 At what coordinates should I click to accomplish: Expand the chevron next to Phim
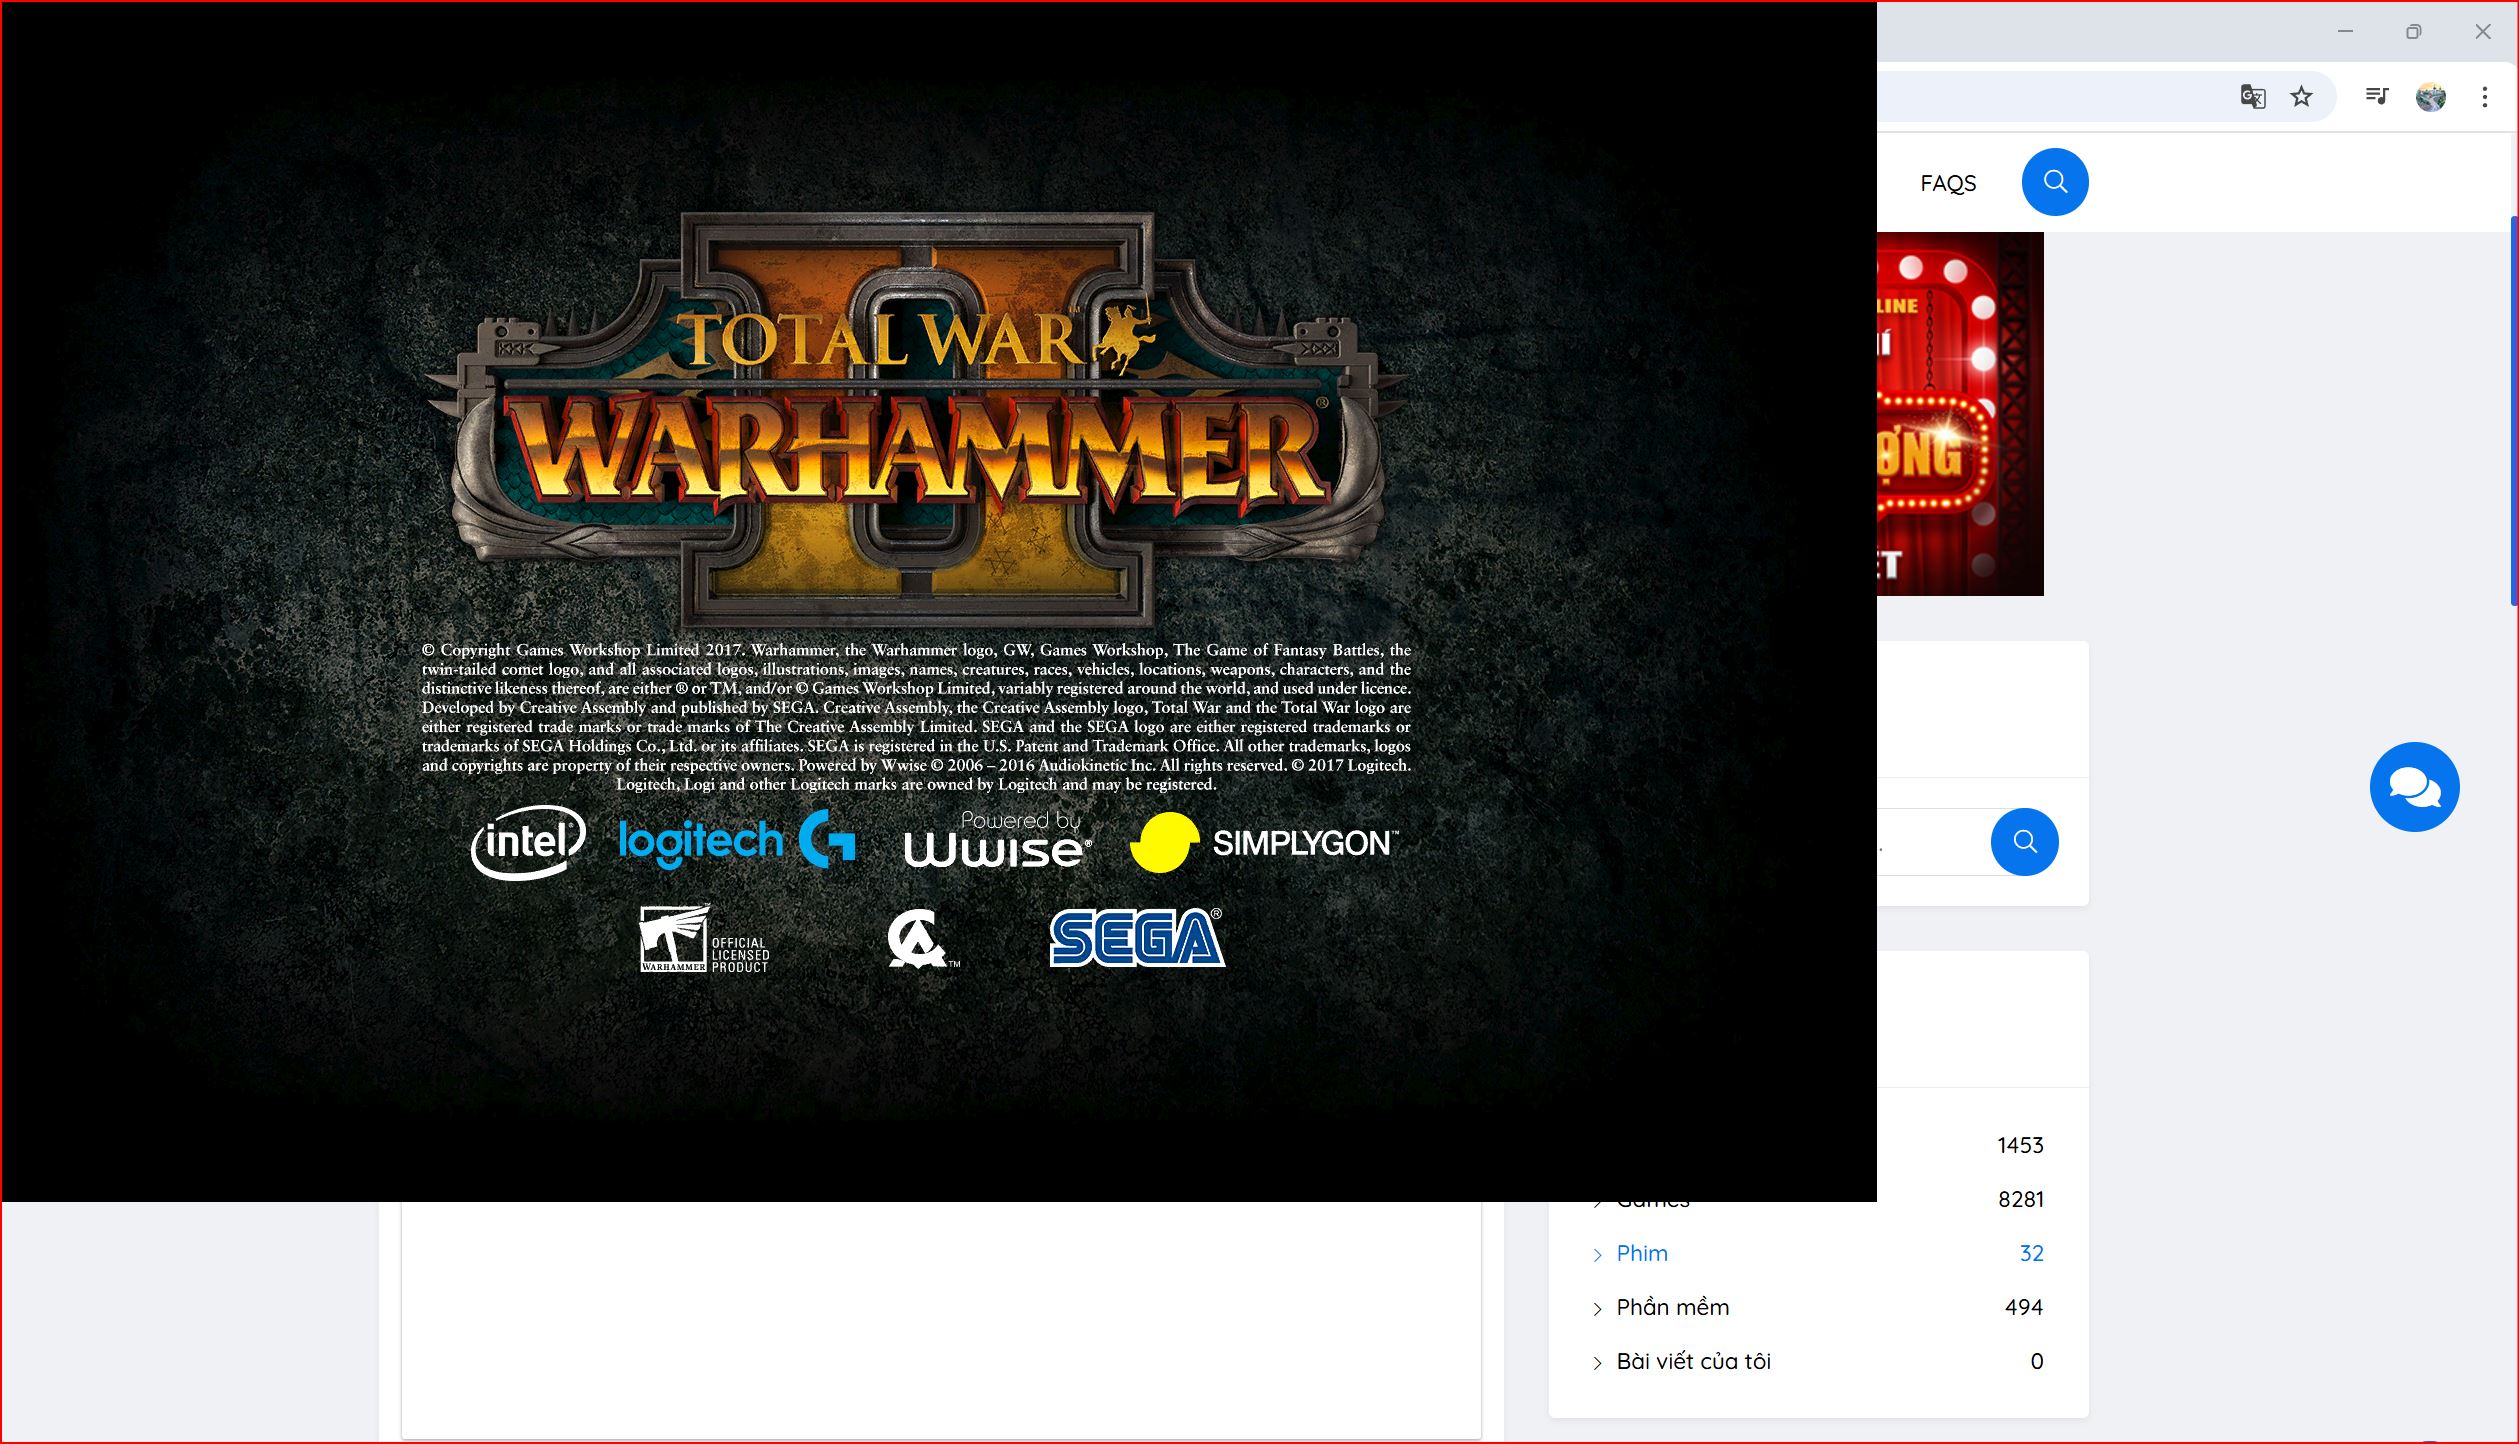click(x=1597, y=1255)
